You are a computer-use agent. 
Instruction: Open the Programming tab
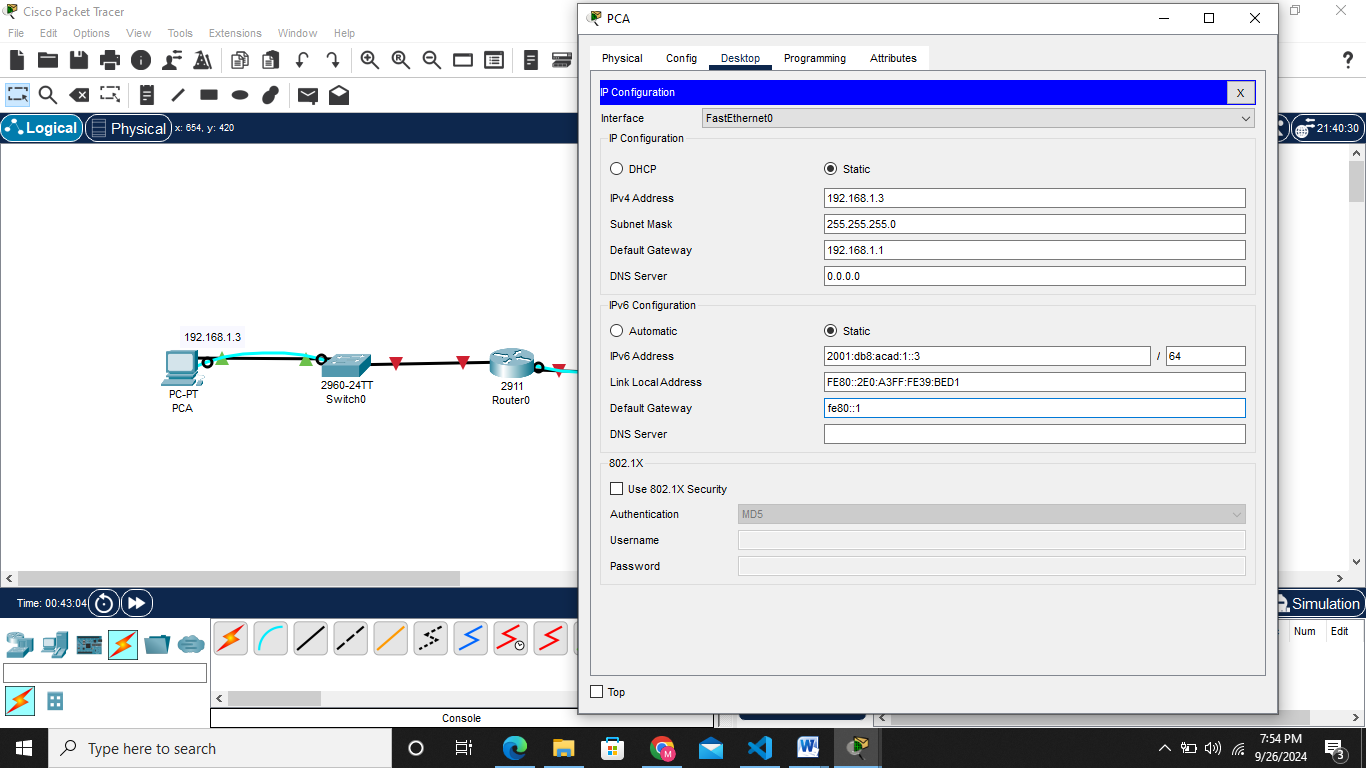click(x=814, y=58)
